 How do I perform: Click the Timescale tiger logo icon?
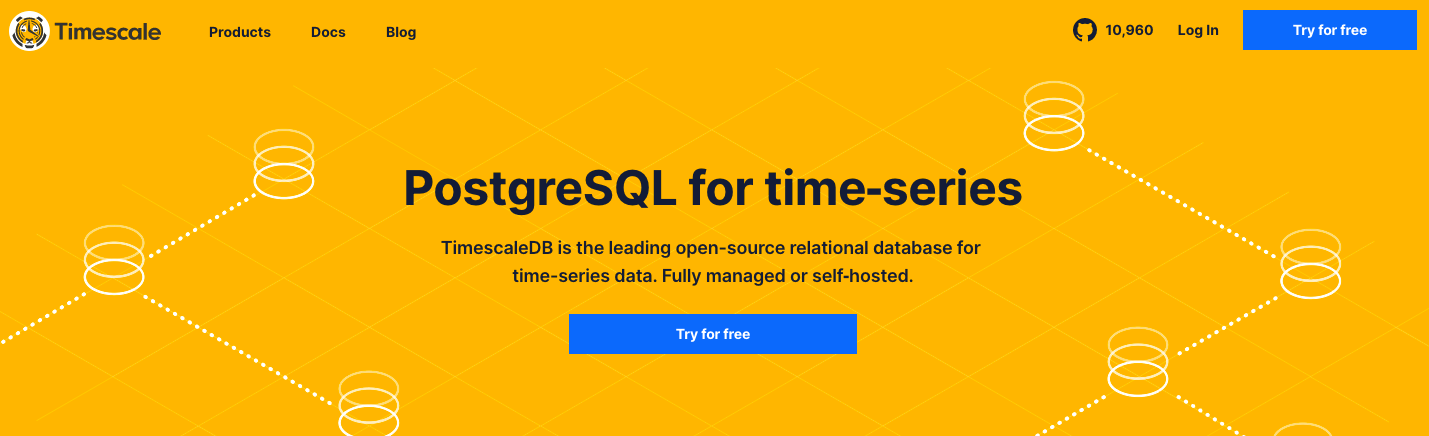[30, 31]
